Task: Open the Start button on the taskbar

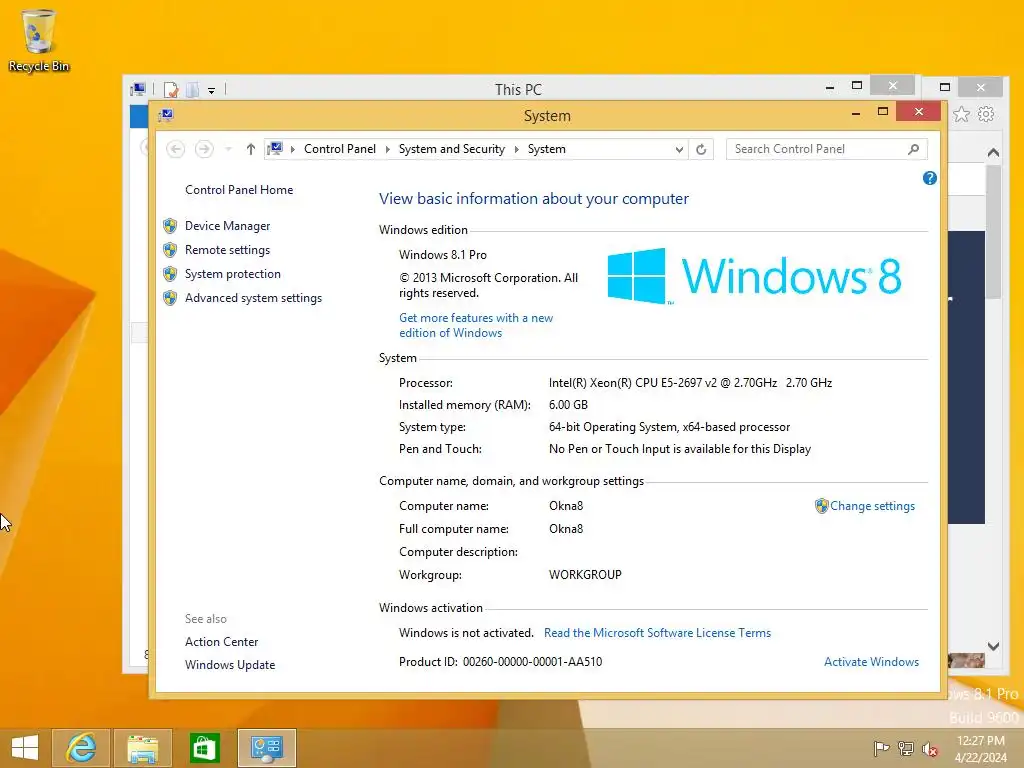Action: click(x=25, y=748)
